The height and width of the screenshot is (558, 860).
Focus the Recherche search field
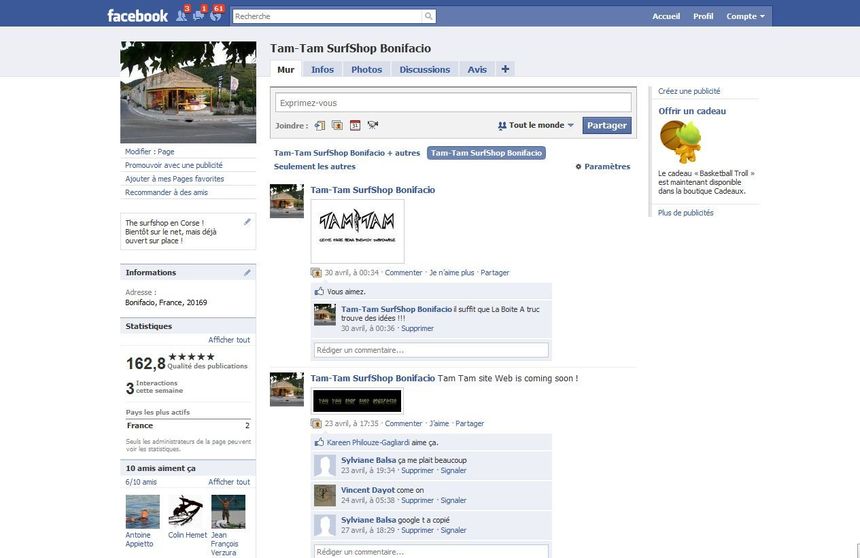328,16
